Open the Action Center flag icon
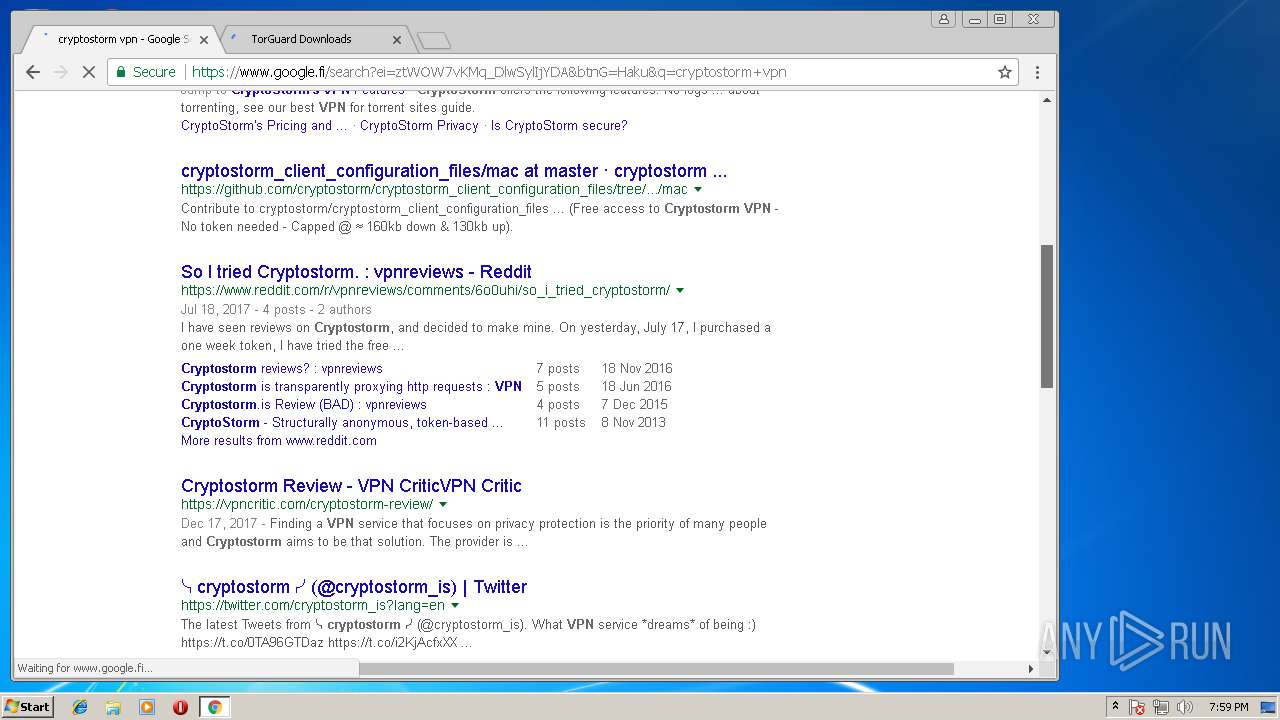Viewport: 1280px width, 720px height. [x=1137, y=708]
